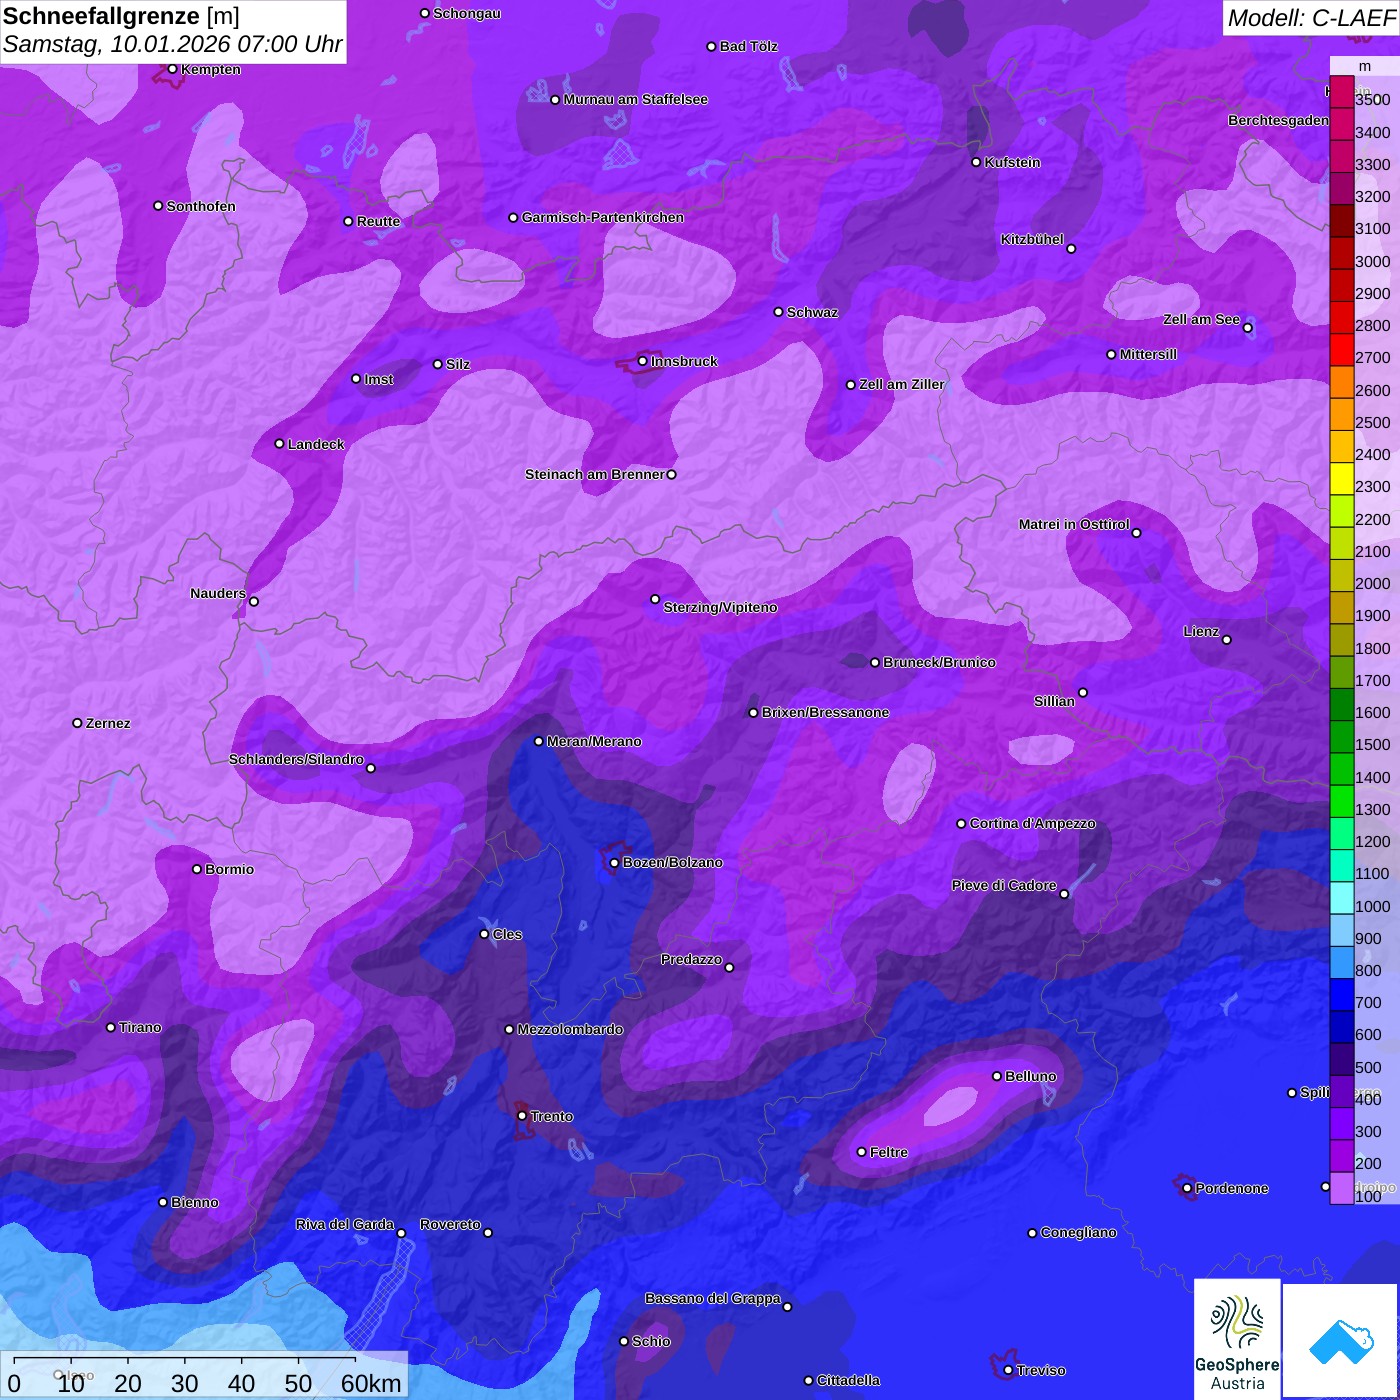This screenshot has height=1400, width=1400.
Task: Pick the 700 m blue legend swatch
Action: [x=1341, y=995]
